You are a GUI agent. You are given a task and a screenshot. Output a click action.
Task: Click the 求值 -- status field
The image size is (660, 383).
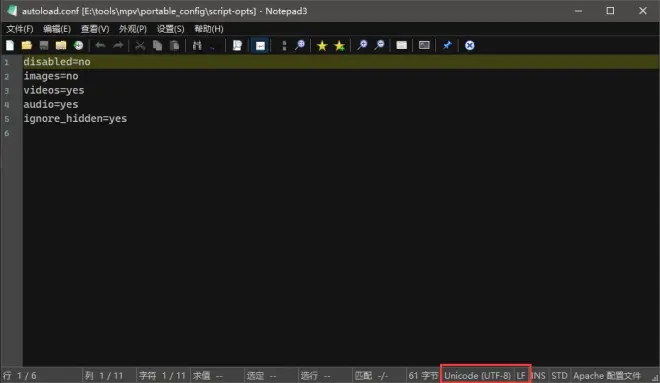pos(217,375)
